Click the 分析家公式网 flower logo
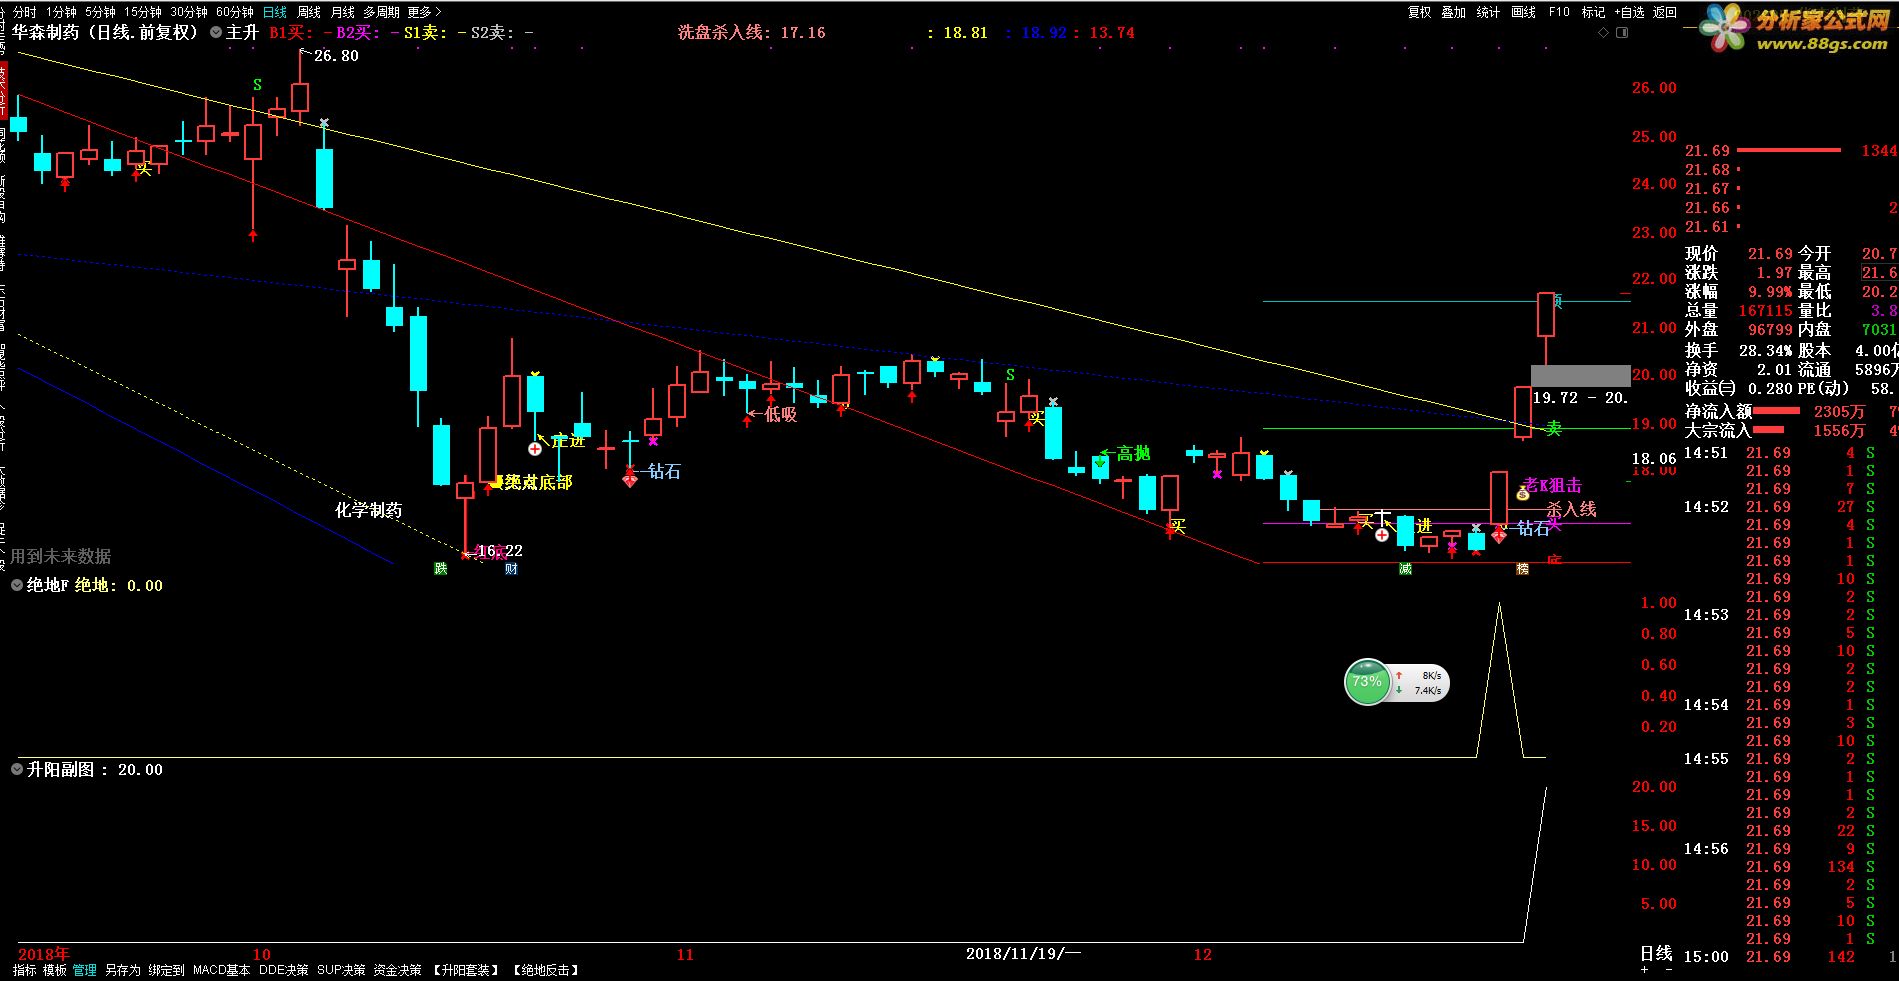Screen dimensions: 1899x981 pos(1727,28)
